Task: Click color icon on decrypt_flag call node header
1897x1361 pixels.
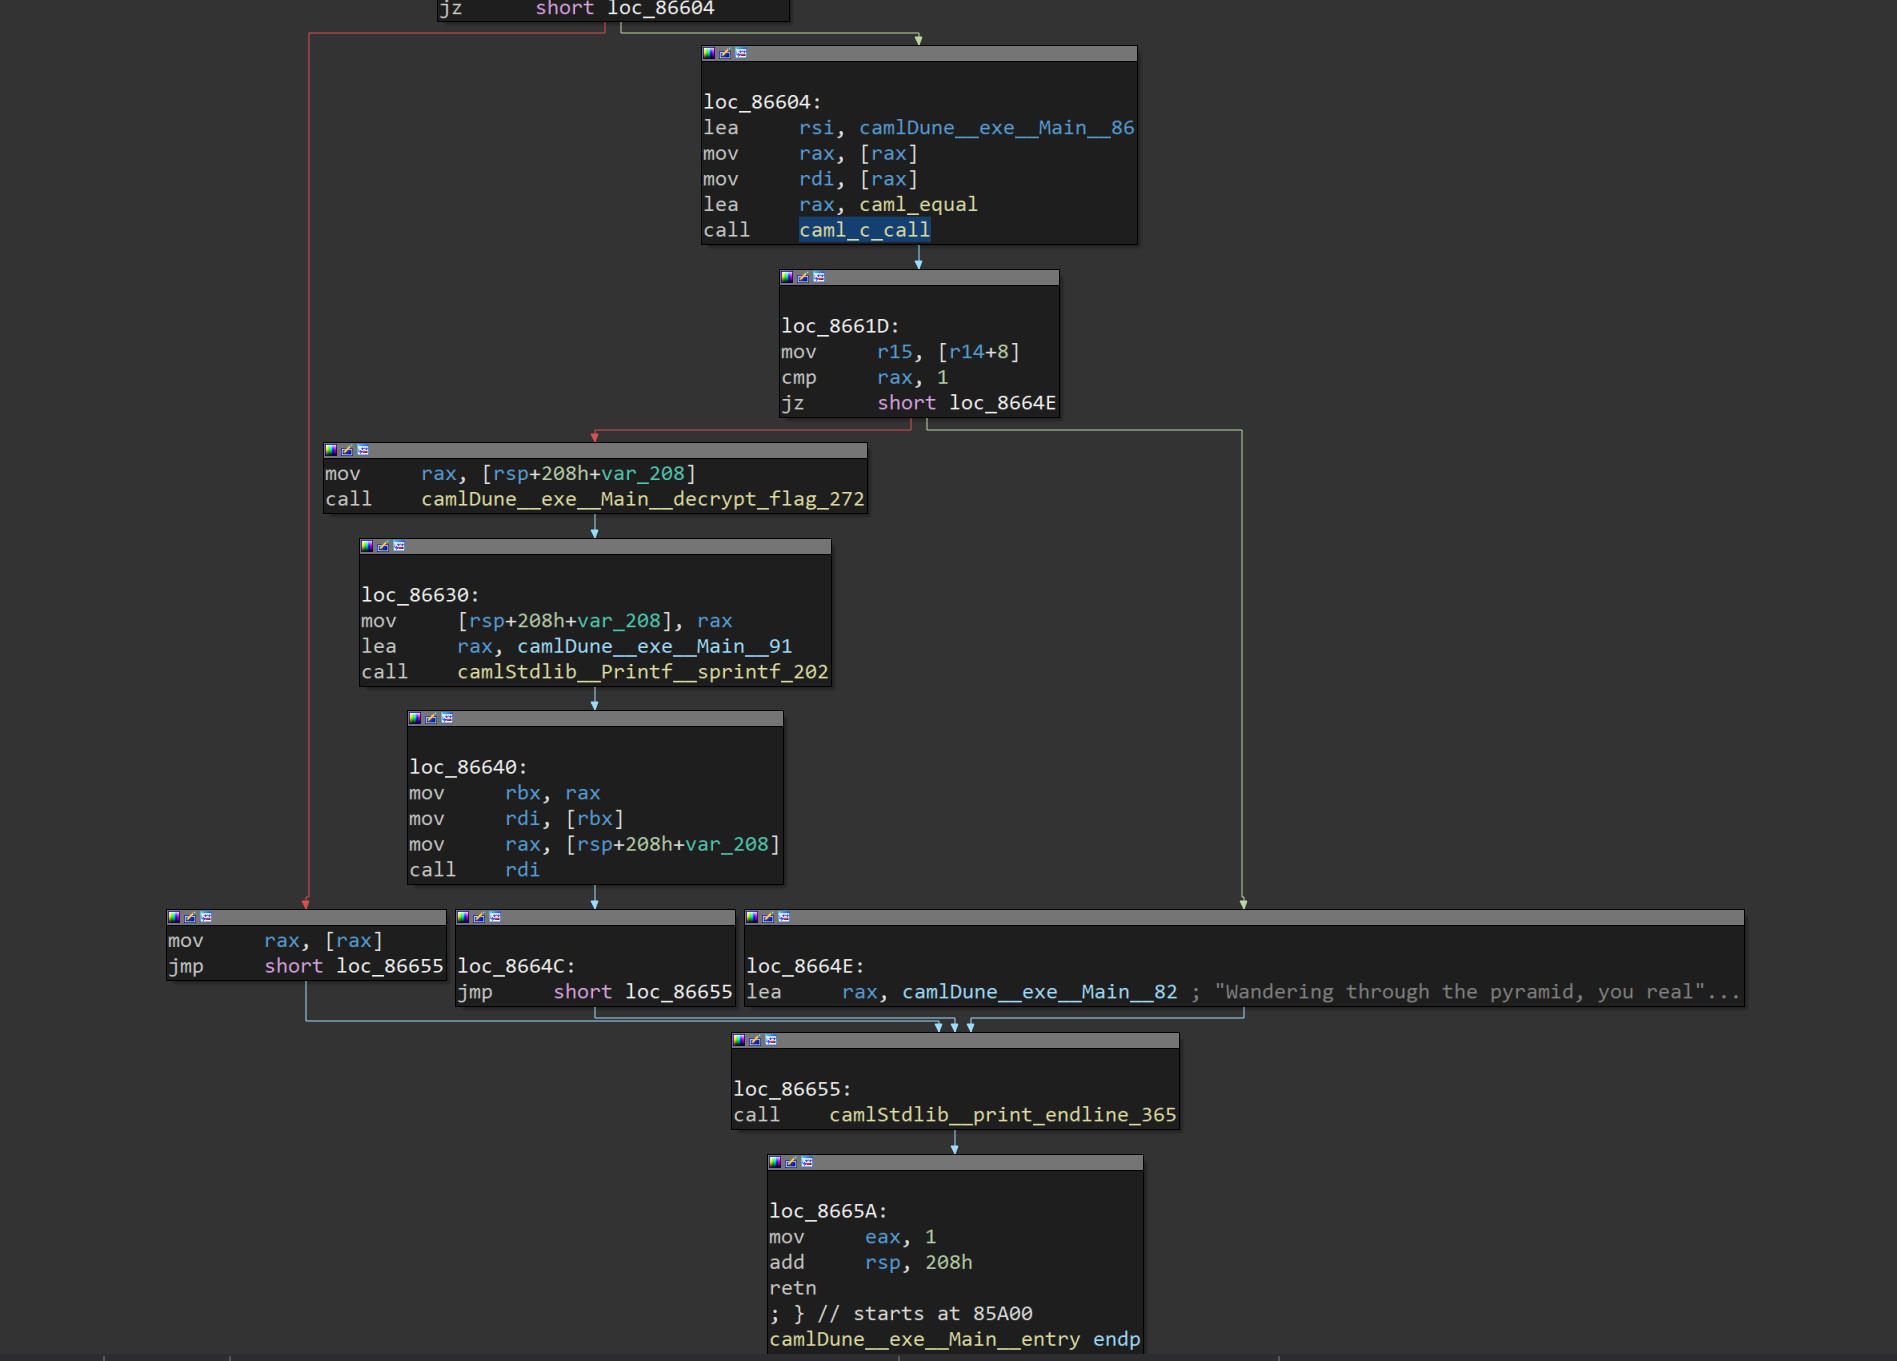Action: click(x=331, y=450)
